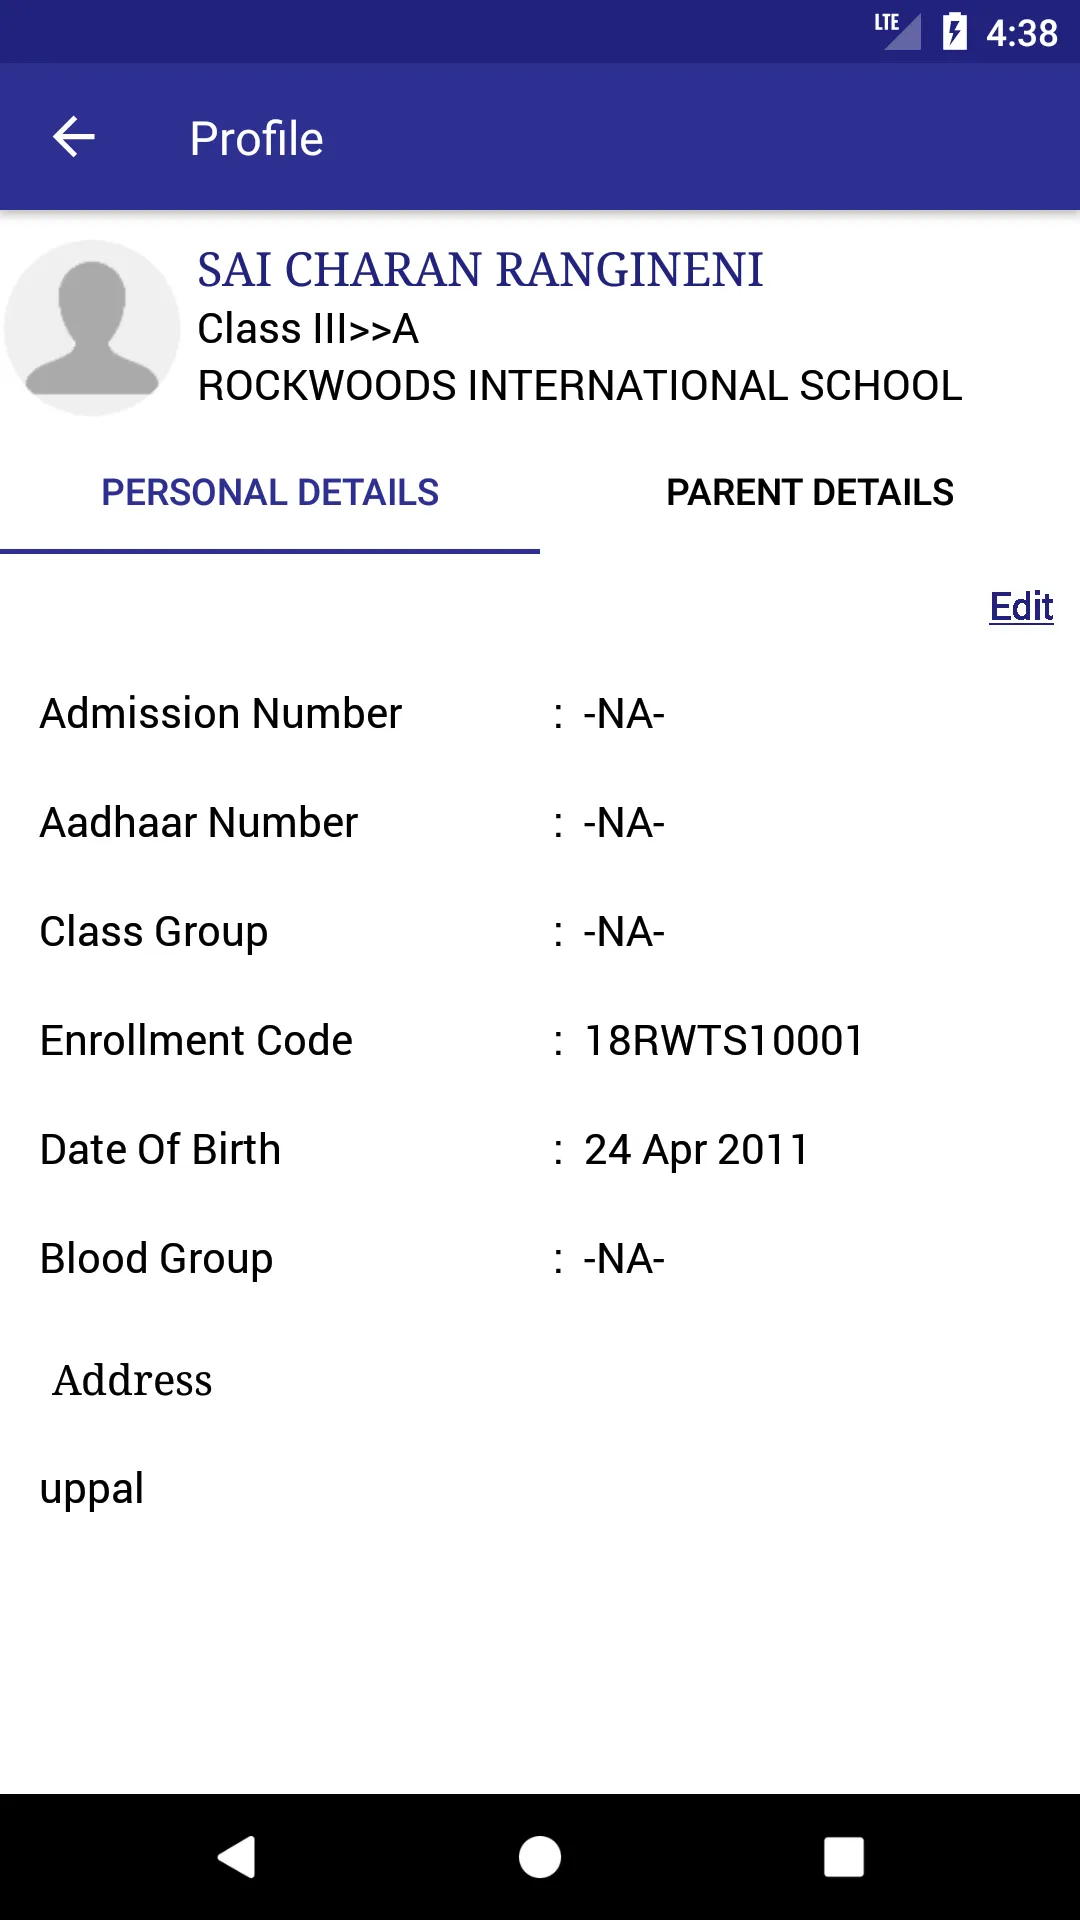Tap the Blood Group -NA- value
The height and width of the screenshot is (1920, 1080).
624,1259
